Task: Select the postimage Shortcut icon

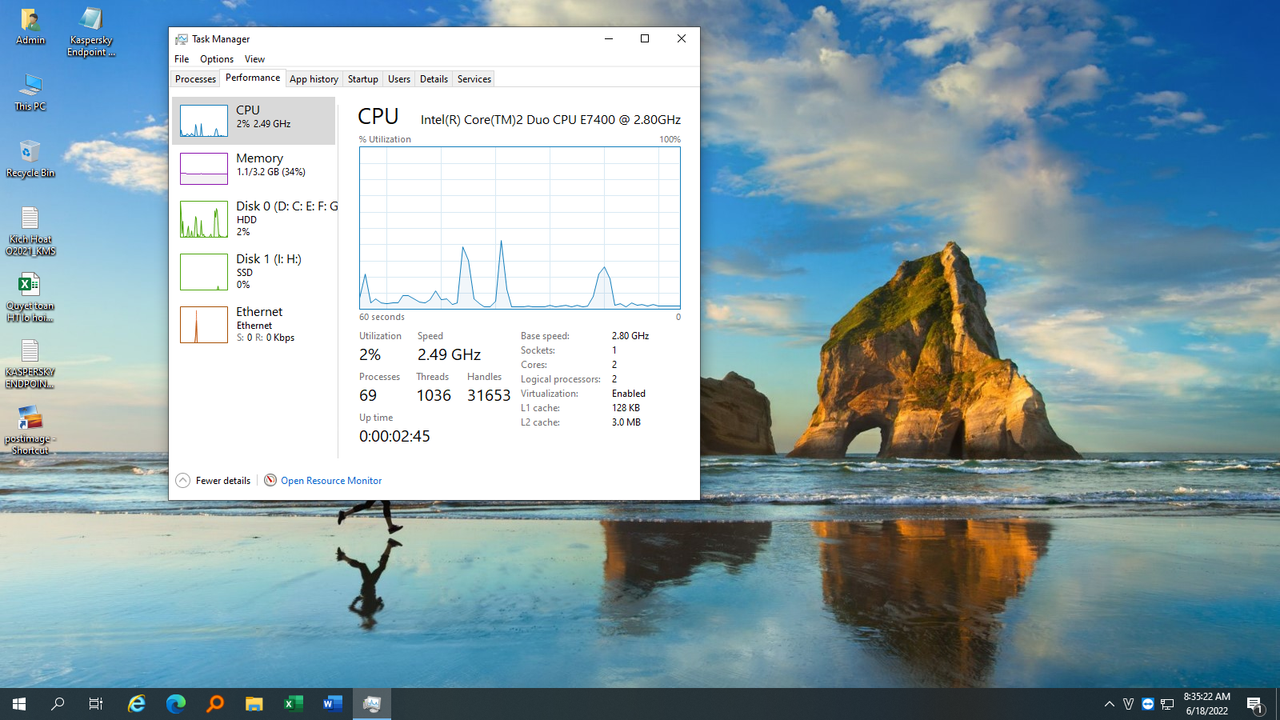Action: tap(30, 430)
